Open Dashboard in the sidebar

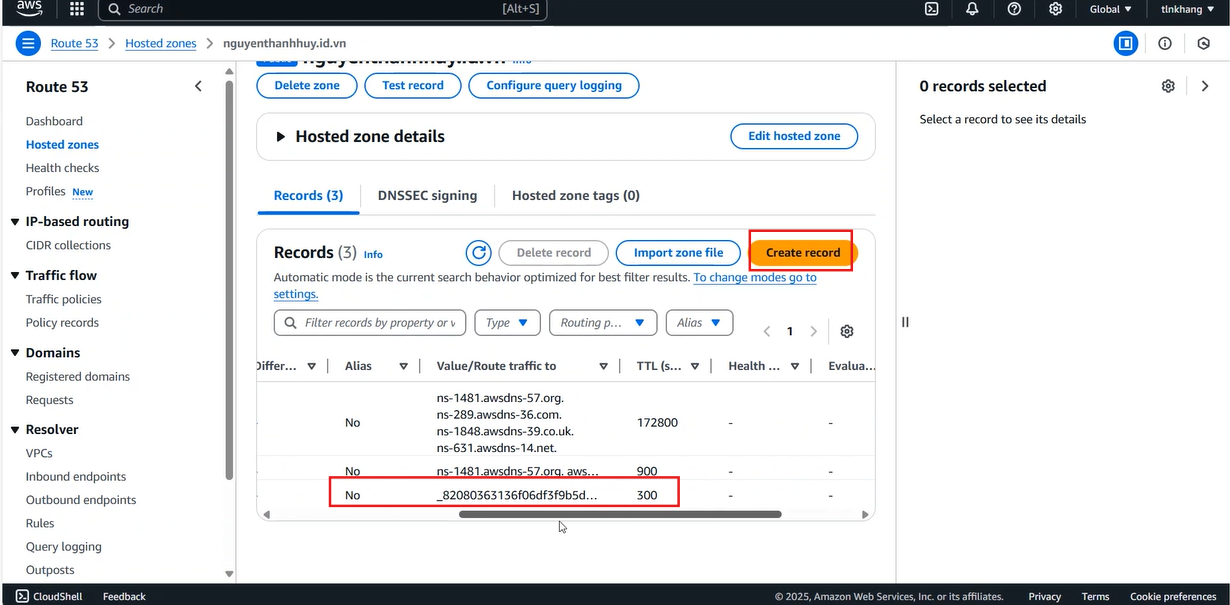click(x=54, y=121)
